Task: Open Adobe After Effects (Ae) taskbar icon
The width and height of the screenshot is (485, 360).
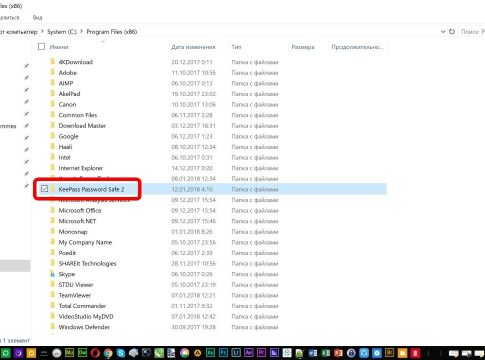Action: 249,353
